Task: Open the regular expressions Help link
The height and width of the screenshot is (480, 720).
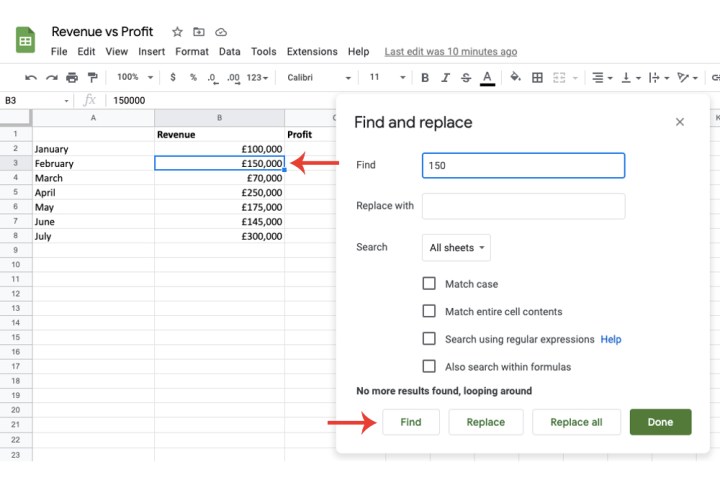Action: (611, 339)
